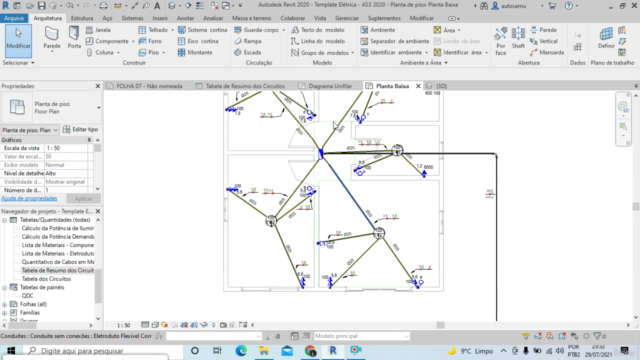This screenshot has height=360, width=640.
Task: Click the Rampa tool
Action: (x=248, y=41)
